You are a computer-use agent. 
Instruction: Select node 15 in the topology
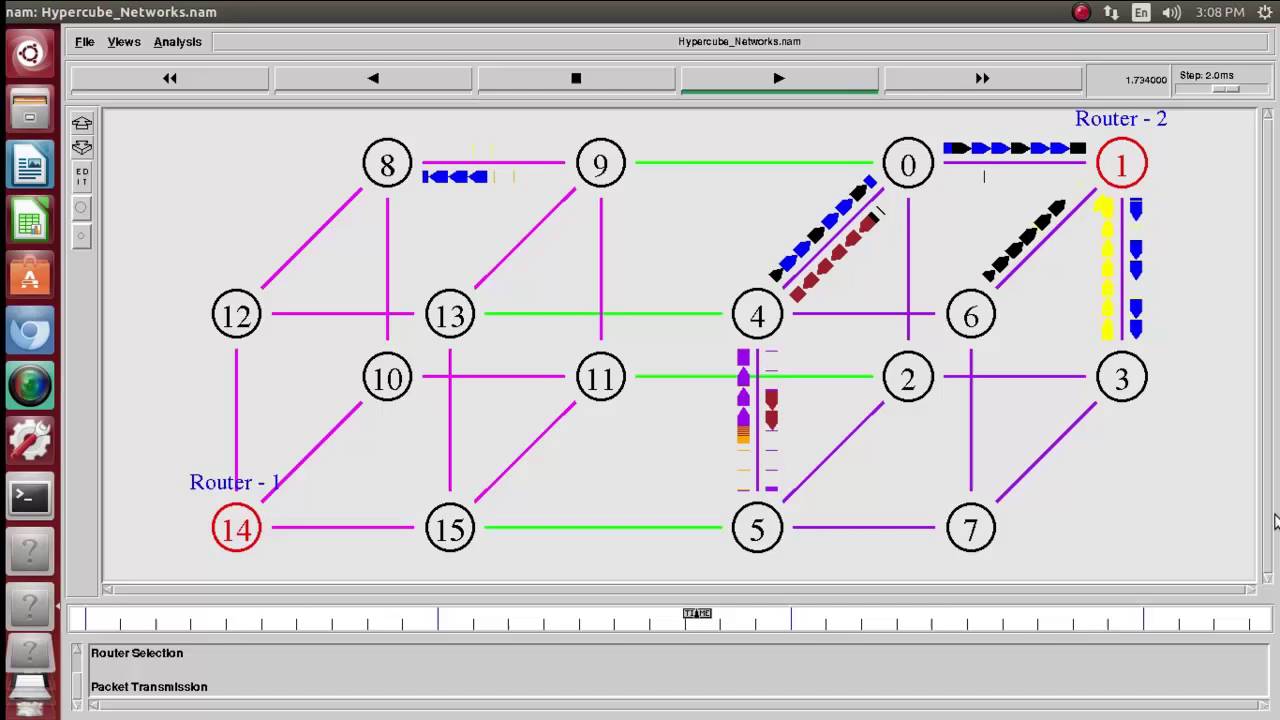pos(450,529)
